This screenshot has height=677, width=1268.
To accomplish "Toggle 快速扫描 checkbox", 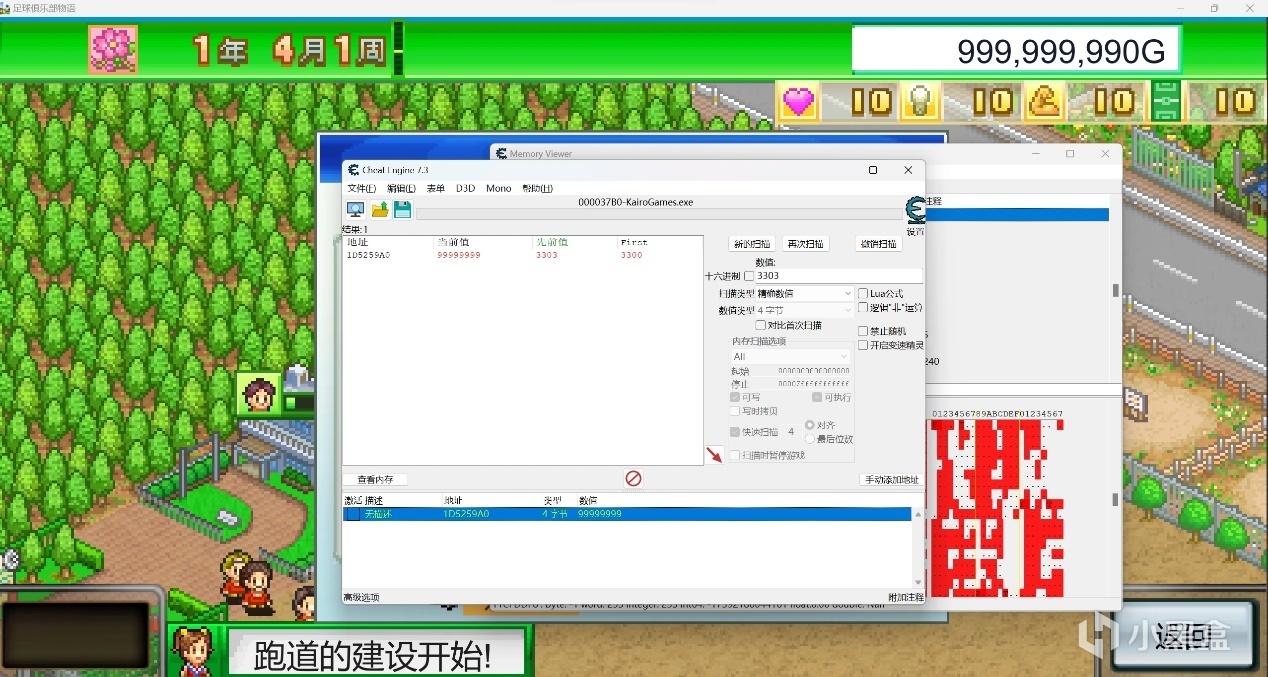I will 735,432.
